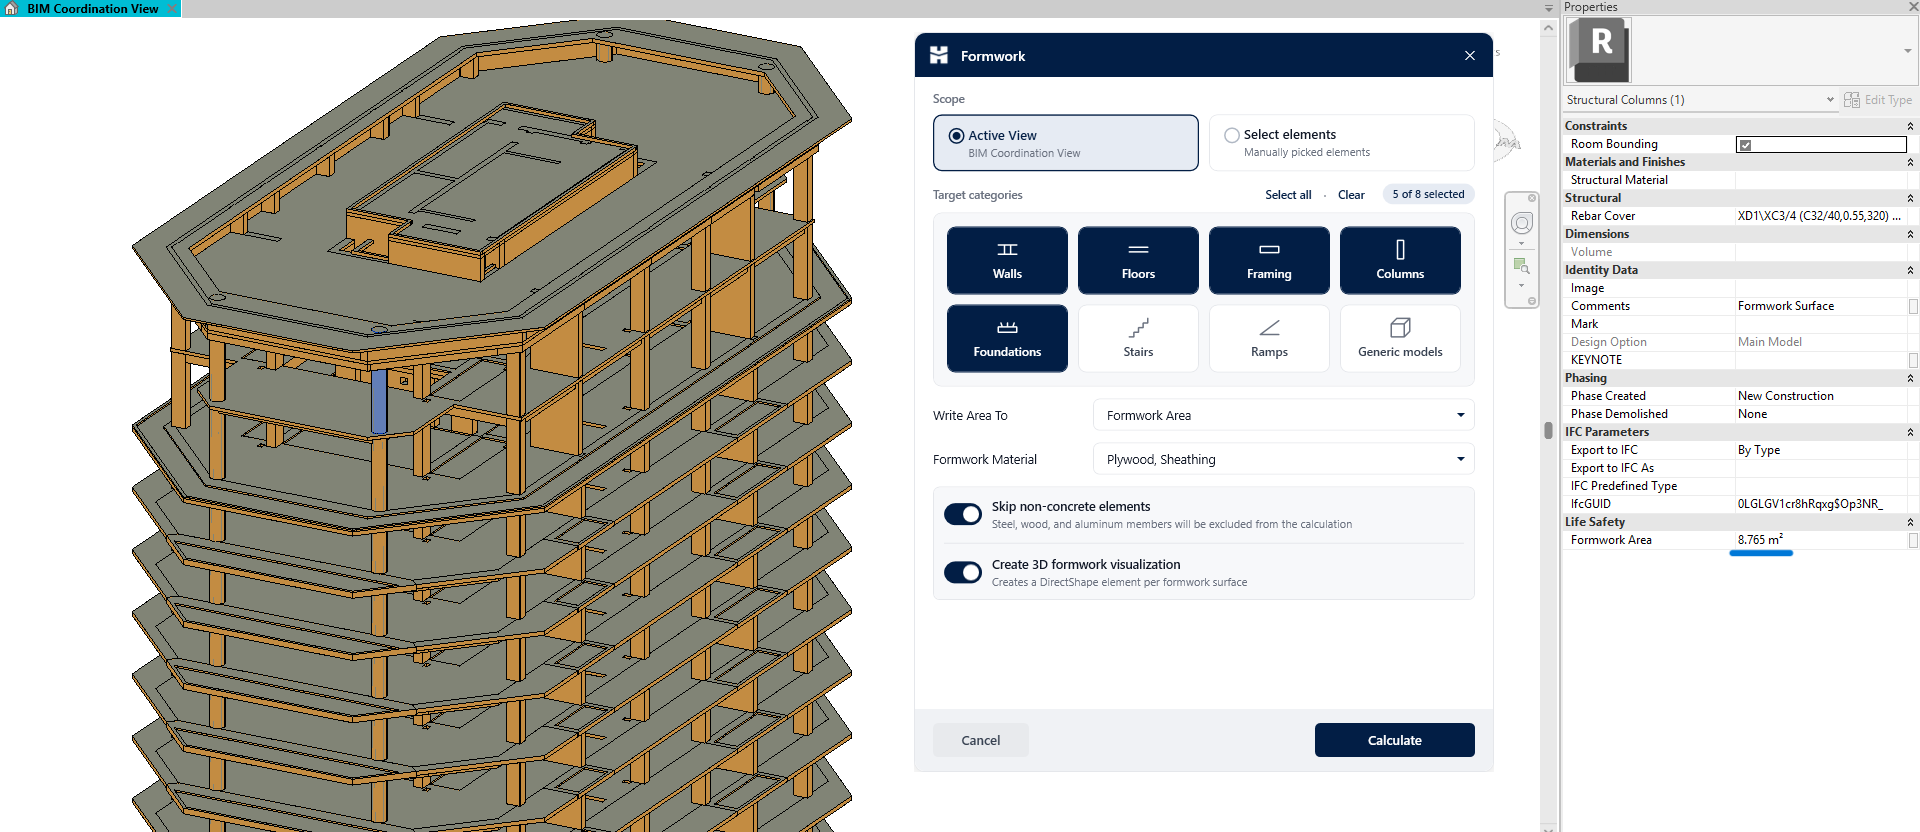
Task: Collapse the Identity Data section
Action: click(x=1910, y=271)
